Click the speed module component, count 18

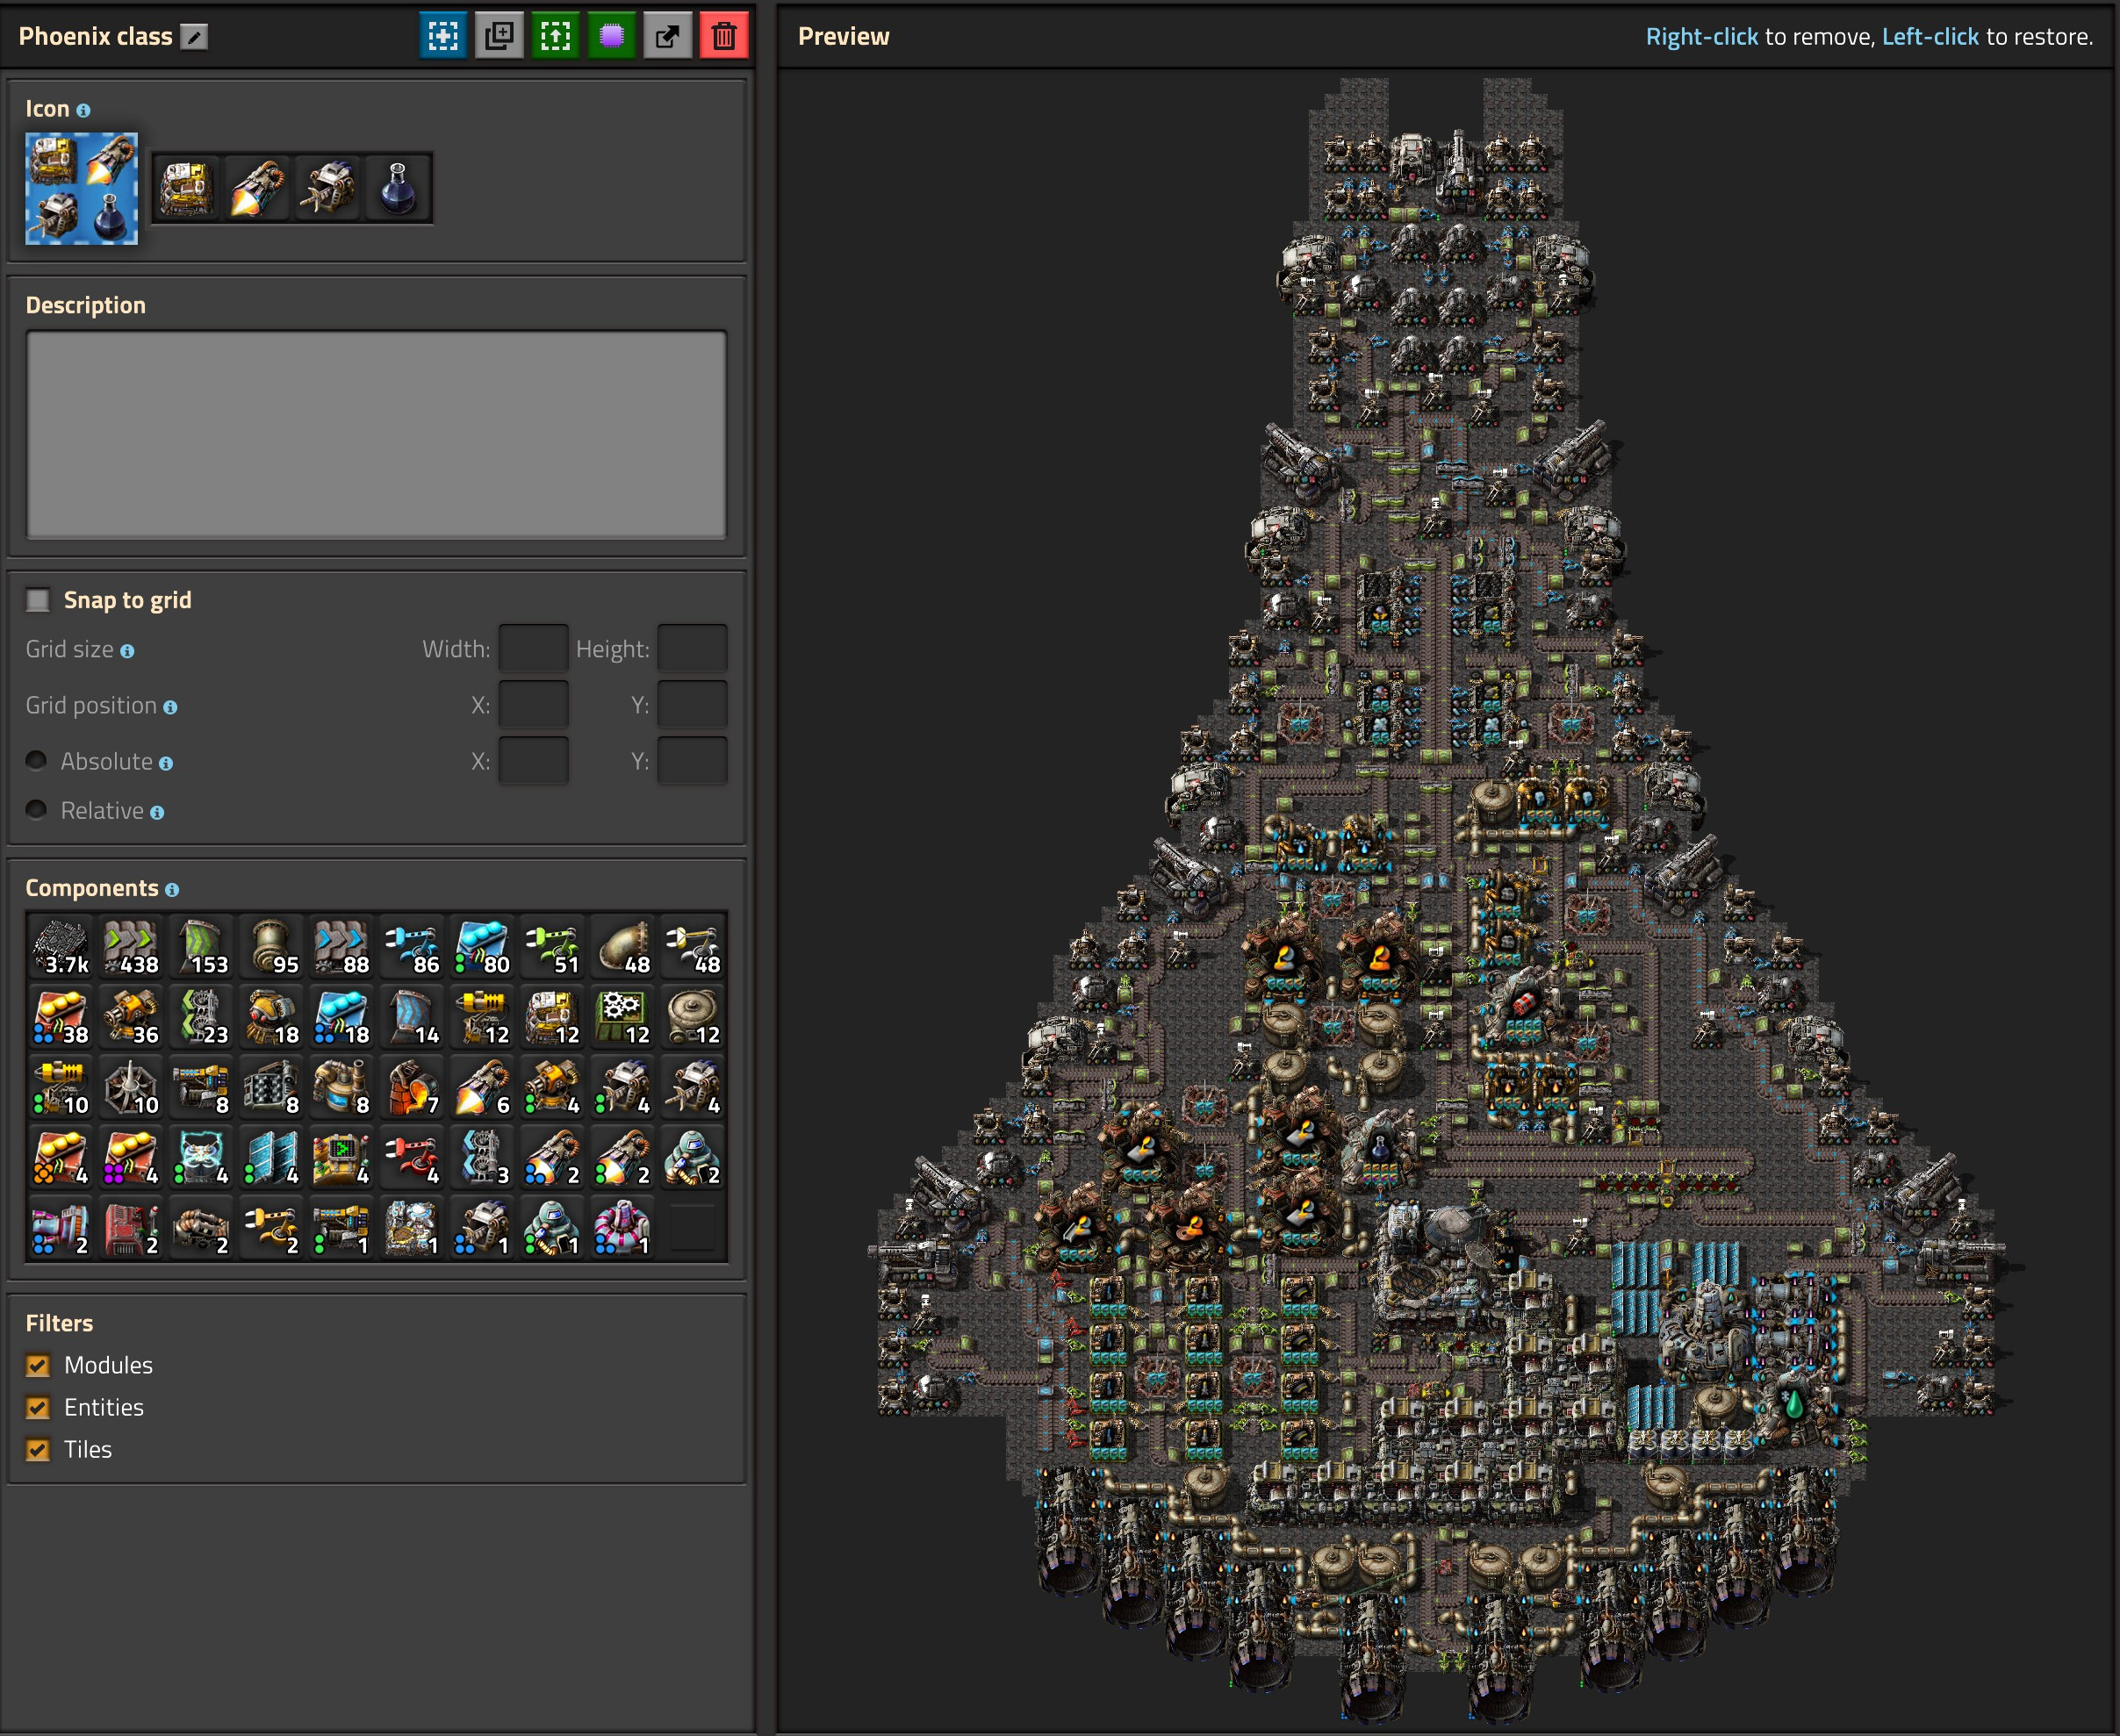(341, 1017)
